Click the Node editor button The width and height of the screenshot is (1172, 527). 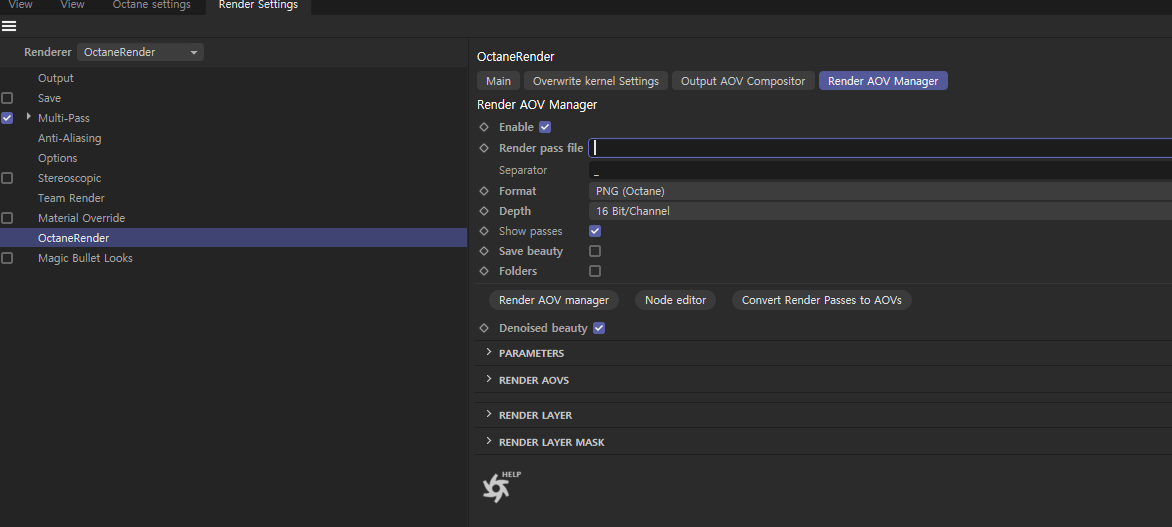pos(676,300)
